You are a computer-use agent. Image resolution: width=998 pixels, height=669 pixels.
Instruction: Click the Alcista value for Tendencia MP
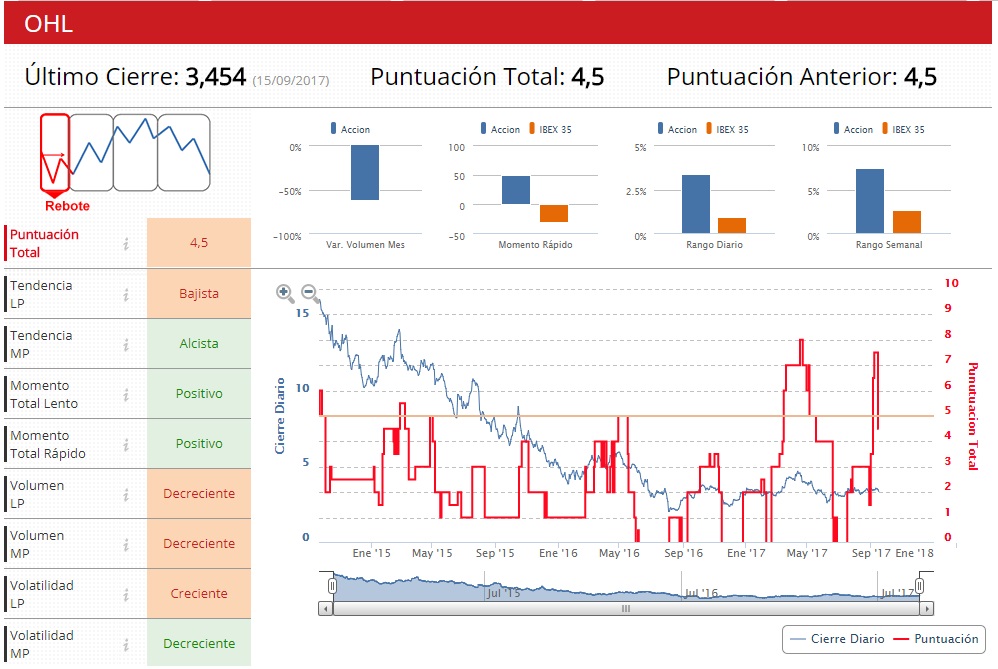pos(199,344)
